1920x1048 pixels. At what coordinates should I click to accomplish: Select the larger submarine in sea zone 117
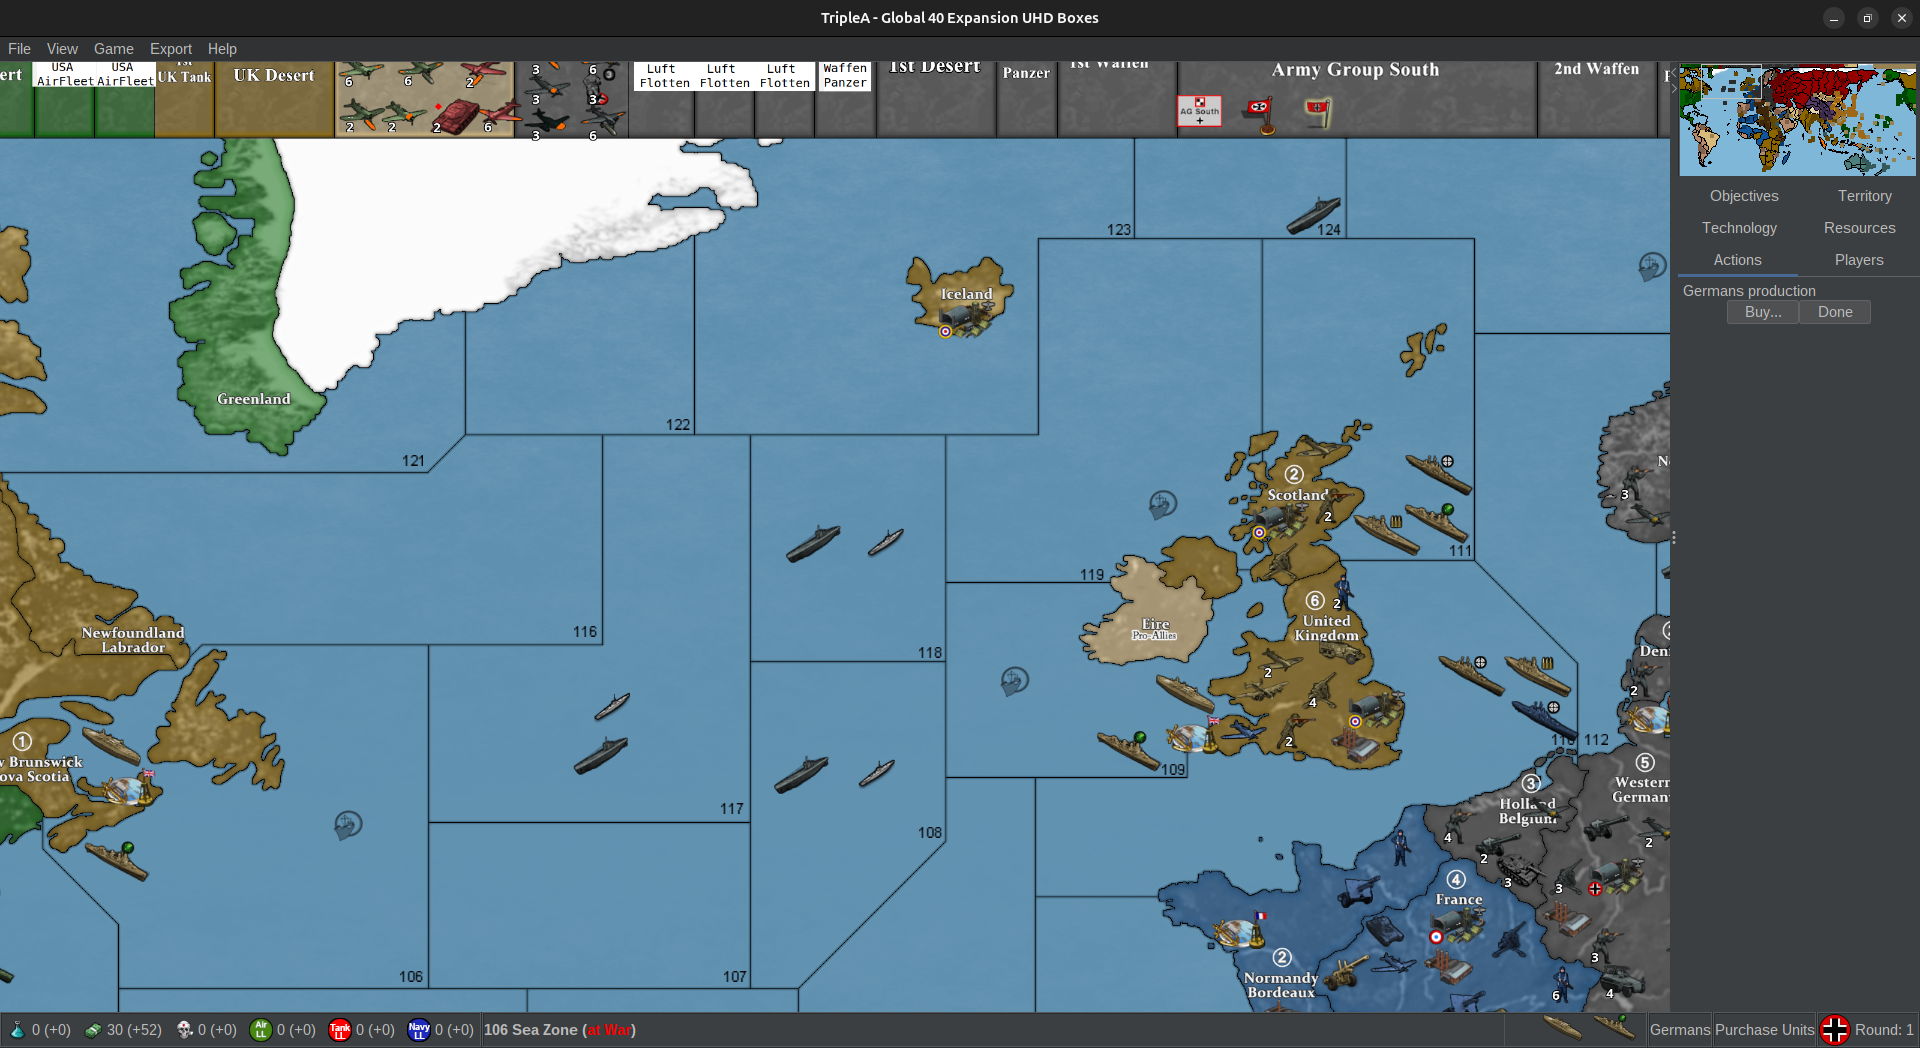click(x=601, y=755)
